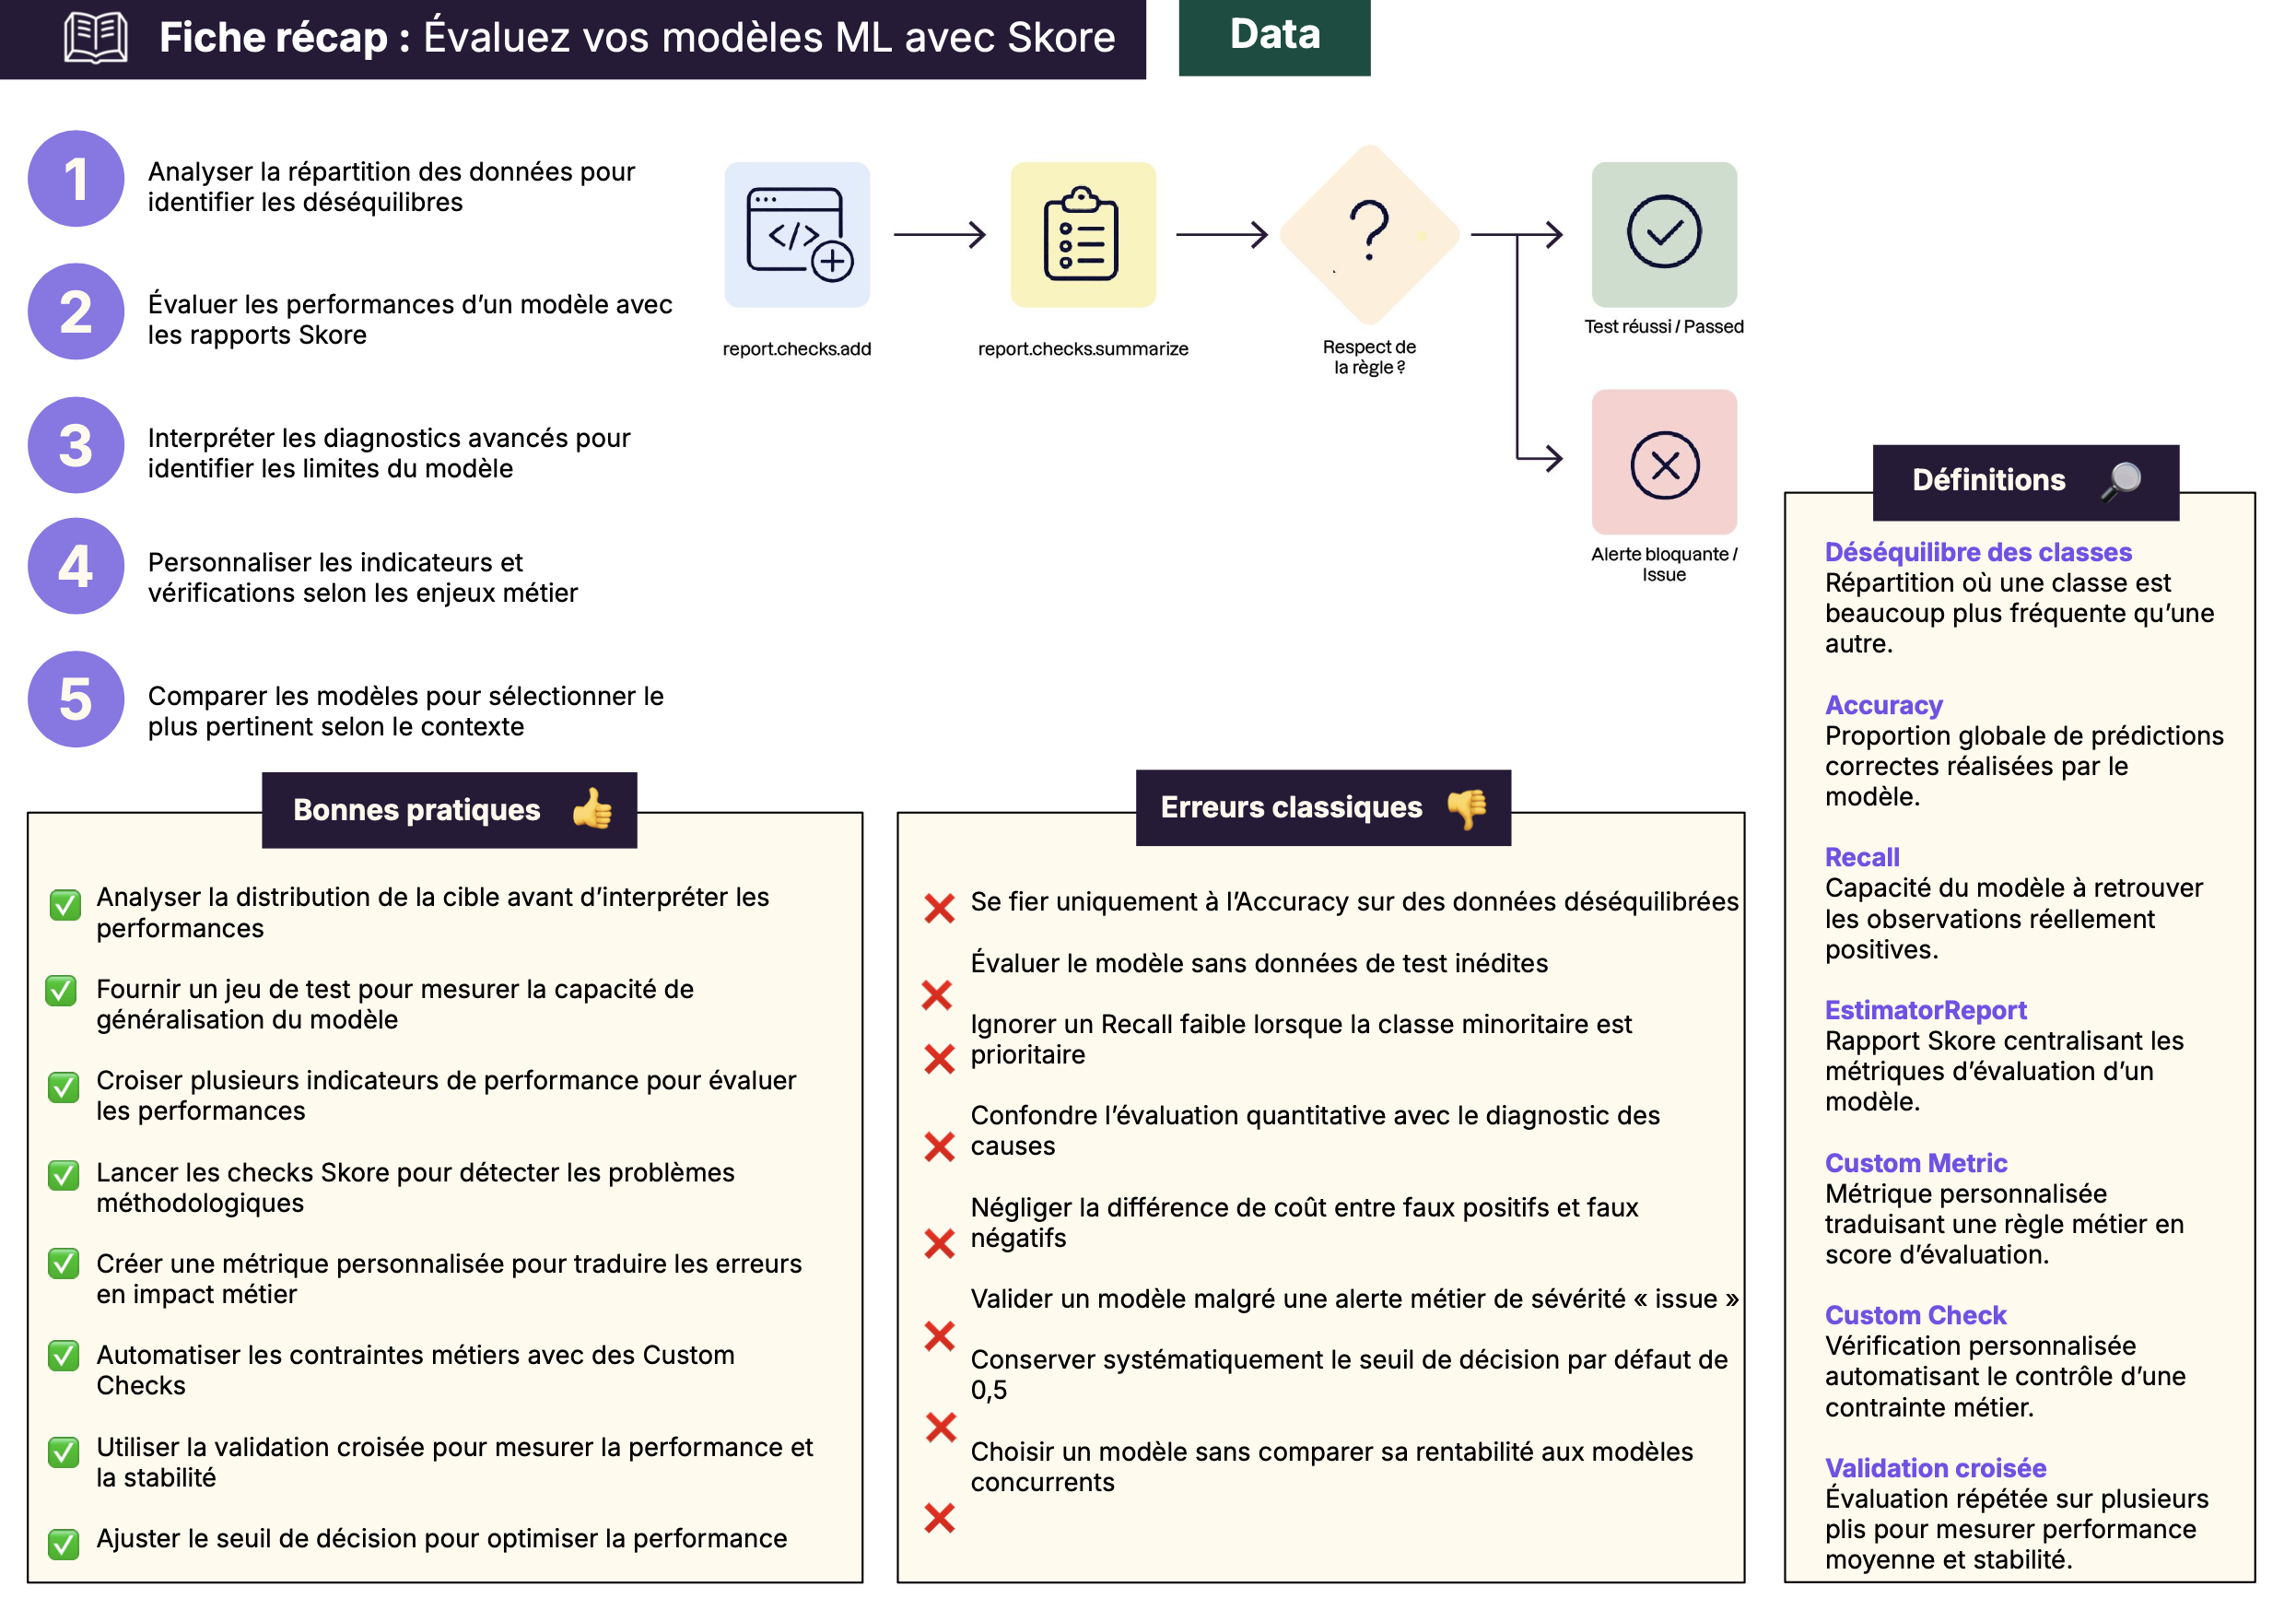Click the magnifying glass beside Définitions
The width and height of the screenshot is (2296, 1622).
tap(2121, 481)
